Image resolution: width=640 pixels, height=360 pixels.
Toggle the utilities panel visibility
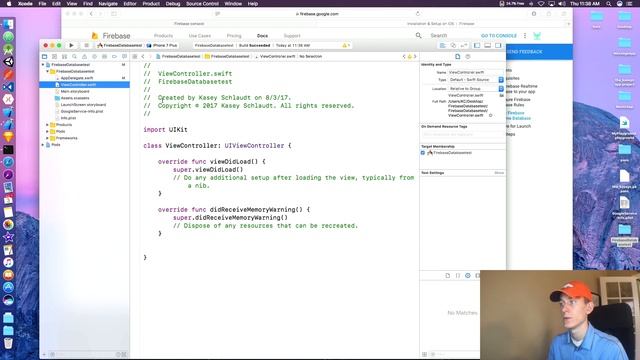tap(498, 45)
